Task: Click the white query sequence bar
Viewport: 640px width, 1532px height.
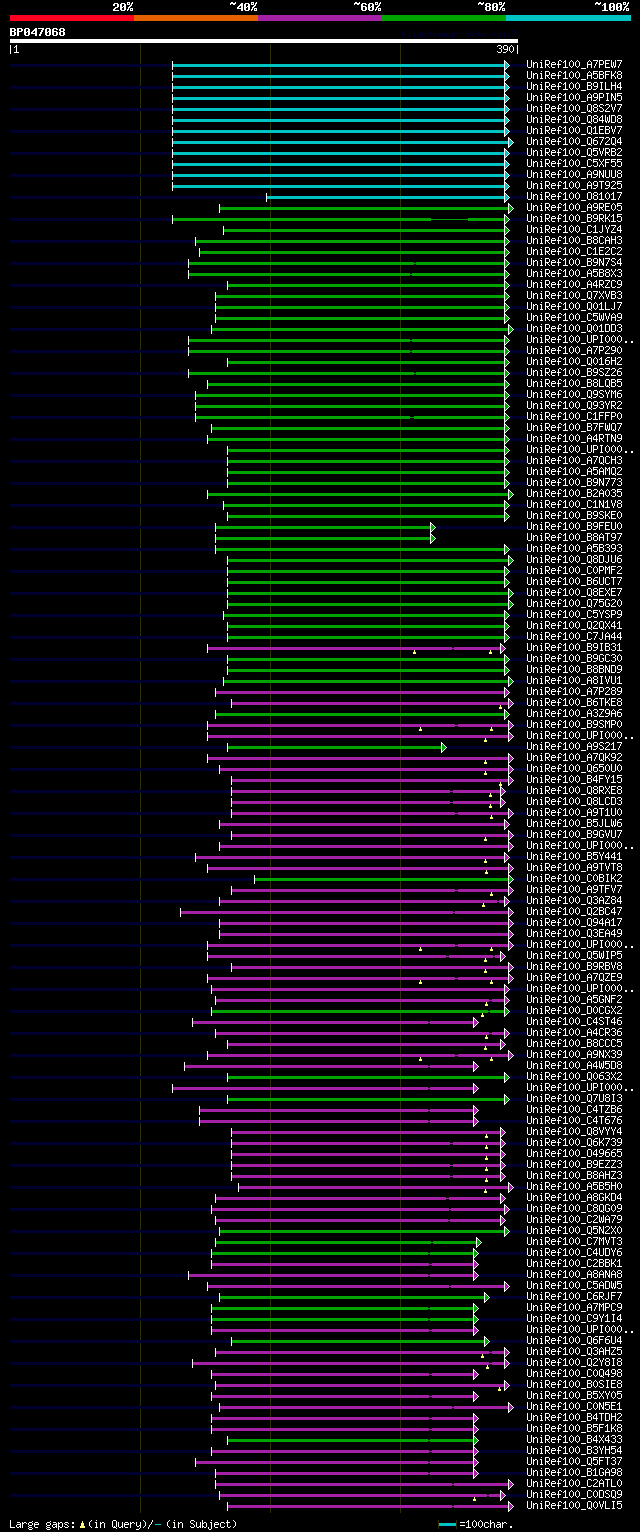Action: tap(264, 41)
